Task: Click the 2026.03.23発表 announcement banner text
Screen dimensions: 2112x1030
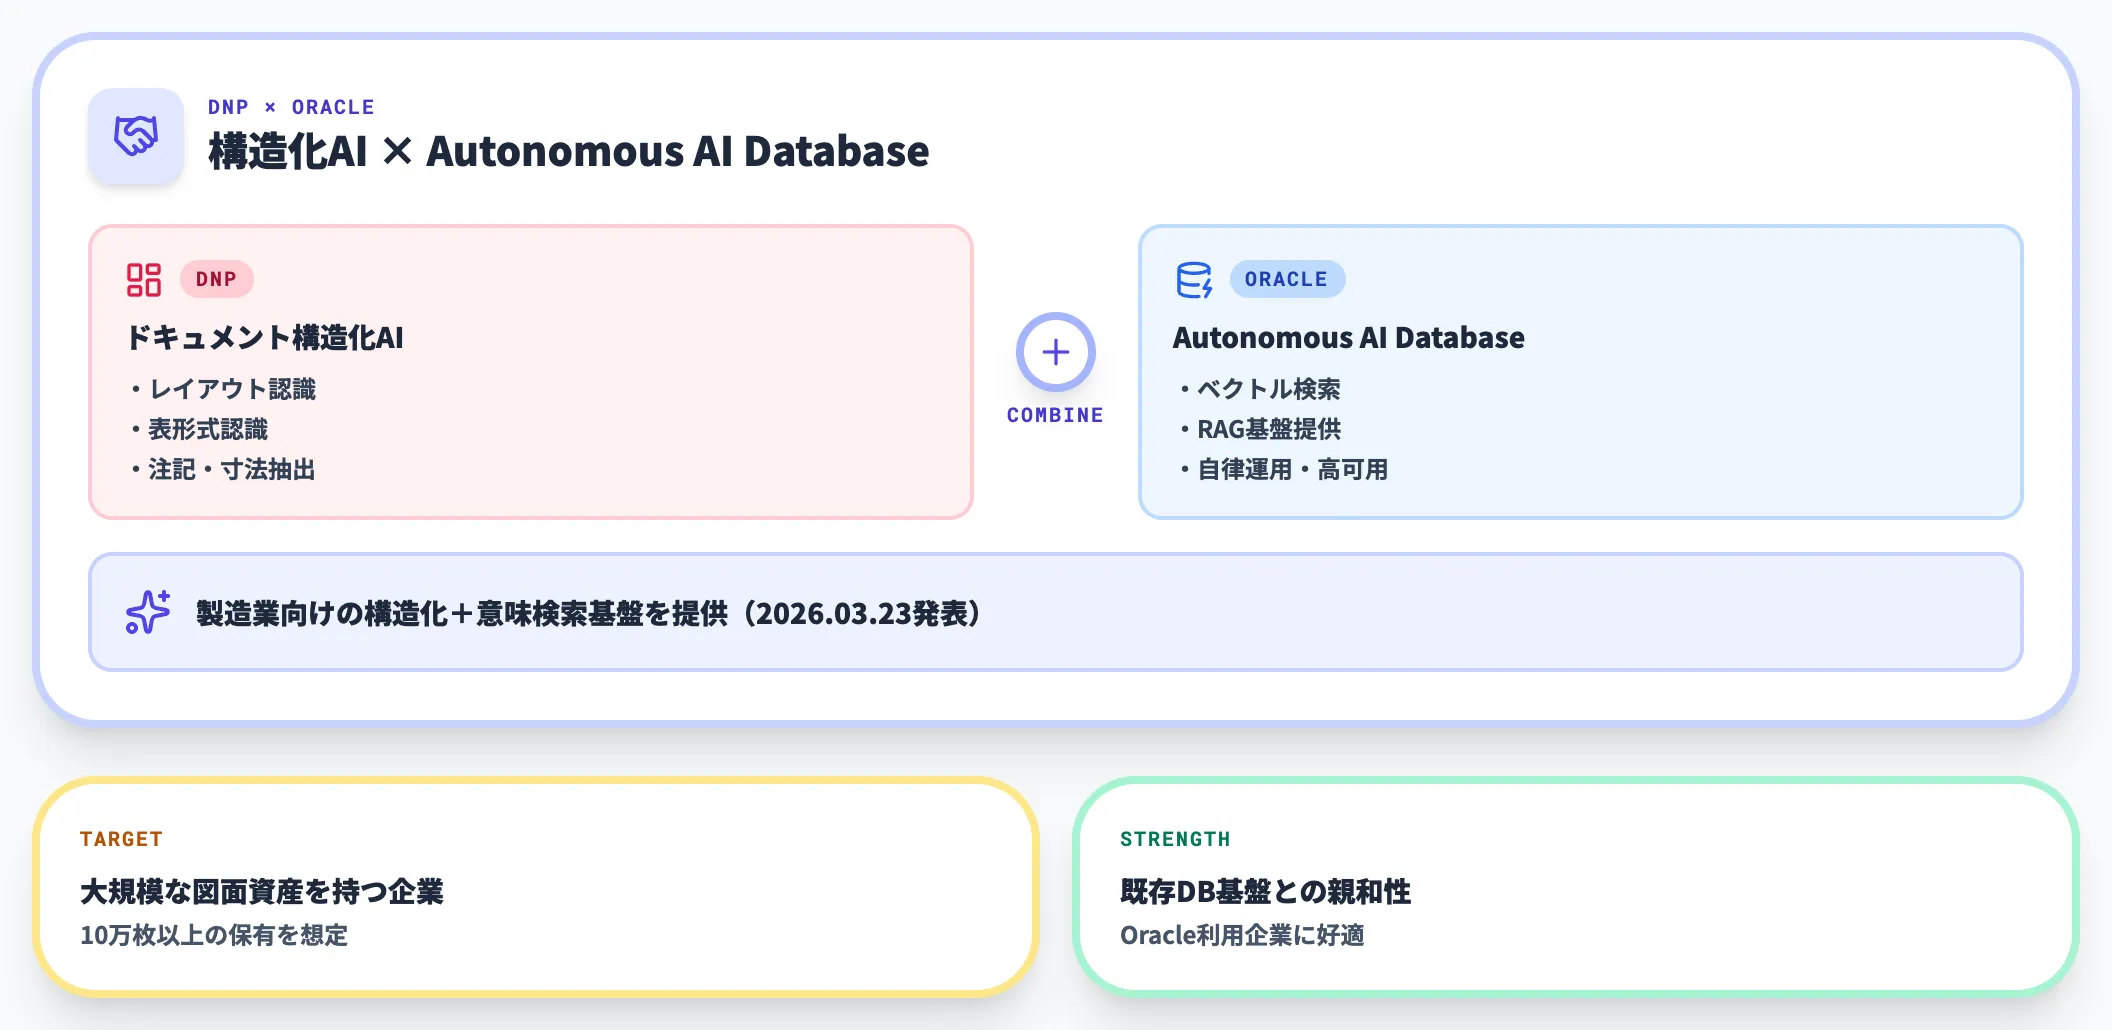Action: [588, 613]
